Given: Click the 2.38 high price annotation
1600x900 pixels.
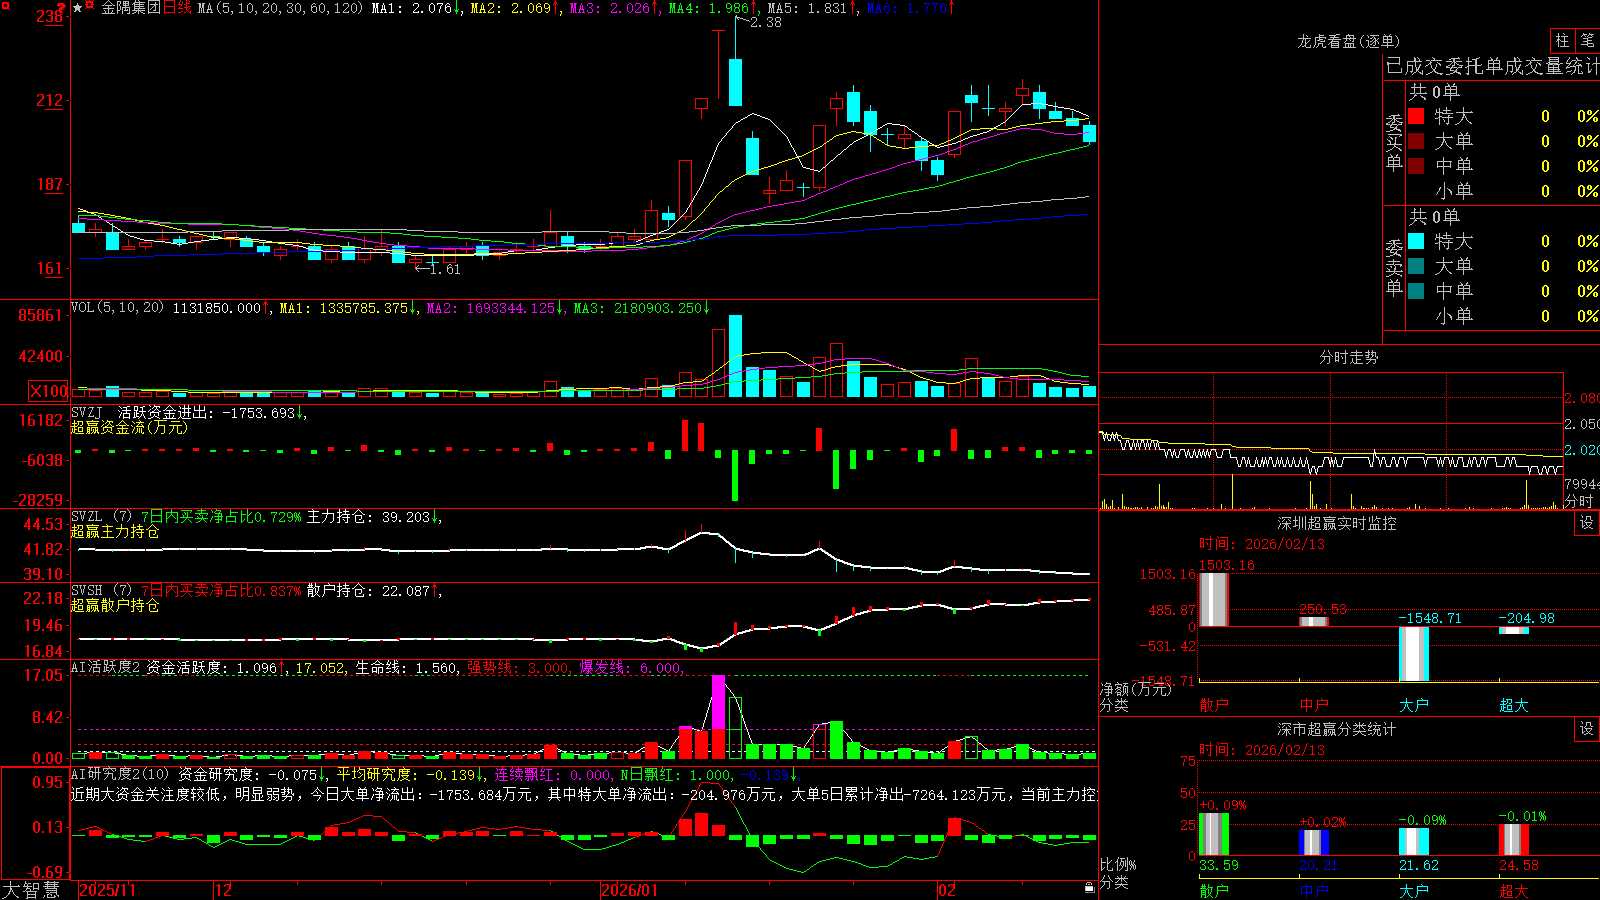Looking at the screenshot, I should [x=765, y=22].
